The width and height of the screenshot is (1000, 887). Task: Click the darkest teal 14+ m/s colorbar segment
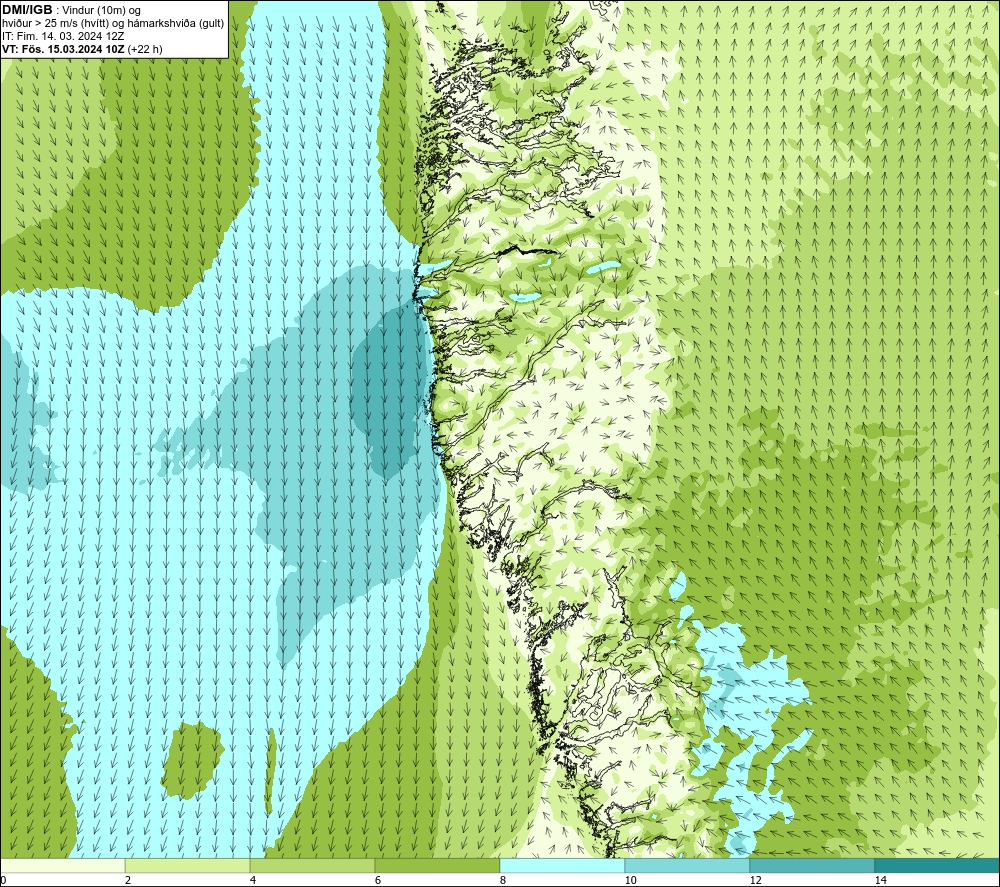click(938, 865)
